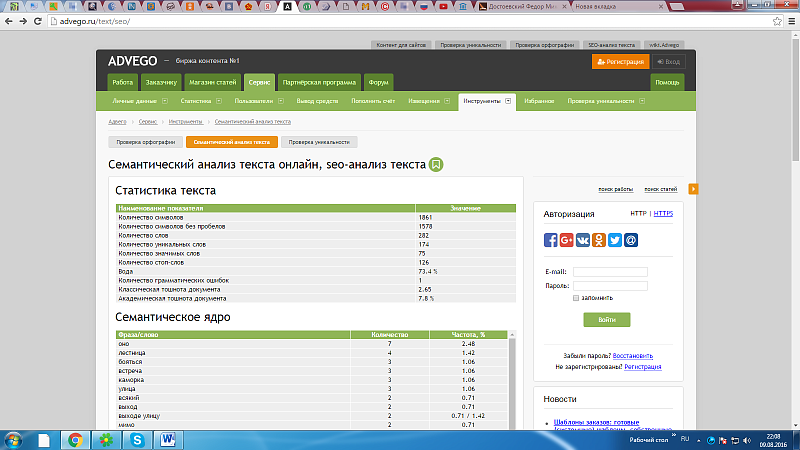The image size is (800, 450).
Task: Expand the Извещения submenu arrow
Action: pyautogui.click(x=447, y=101)
